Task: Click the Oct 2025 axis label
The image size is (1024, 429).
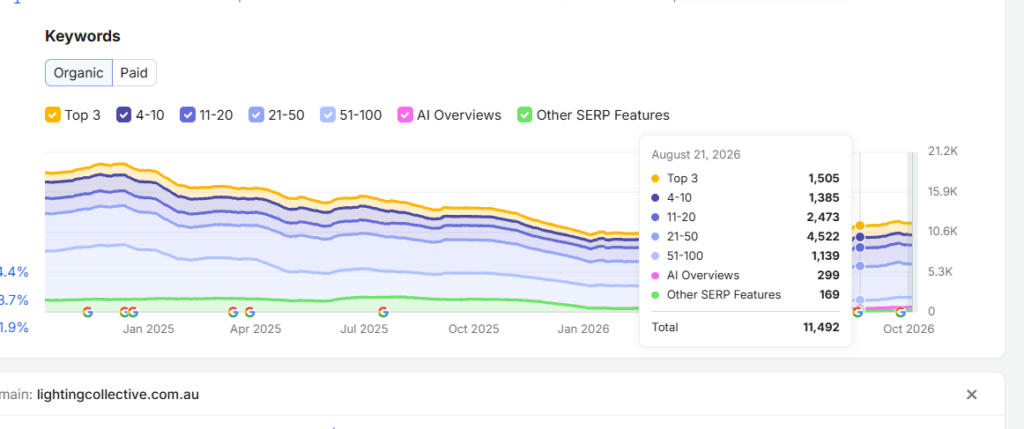Action: (x=473, y=329)
